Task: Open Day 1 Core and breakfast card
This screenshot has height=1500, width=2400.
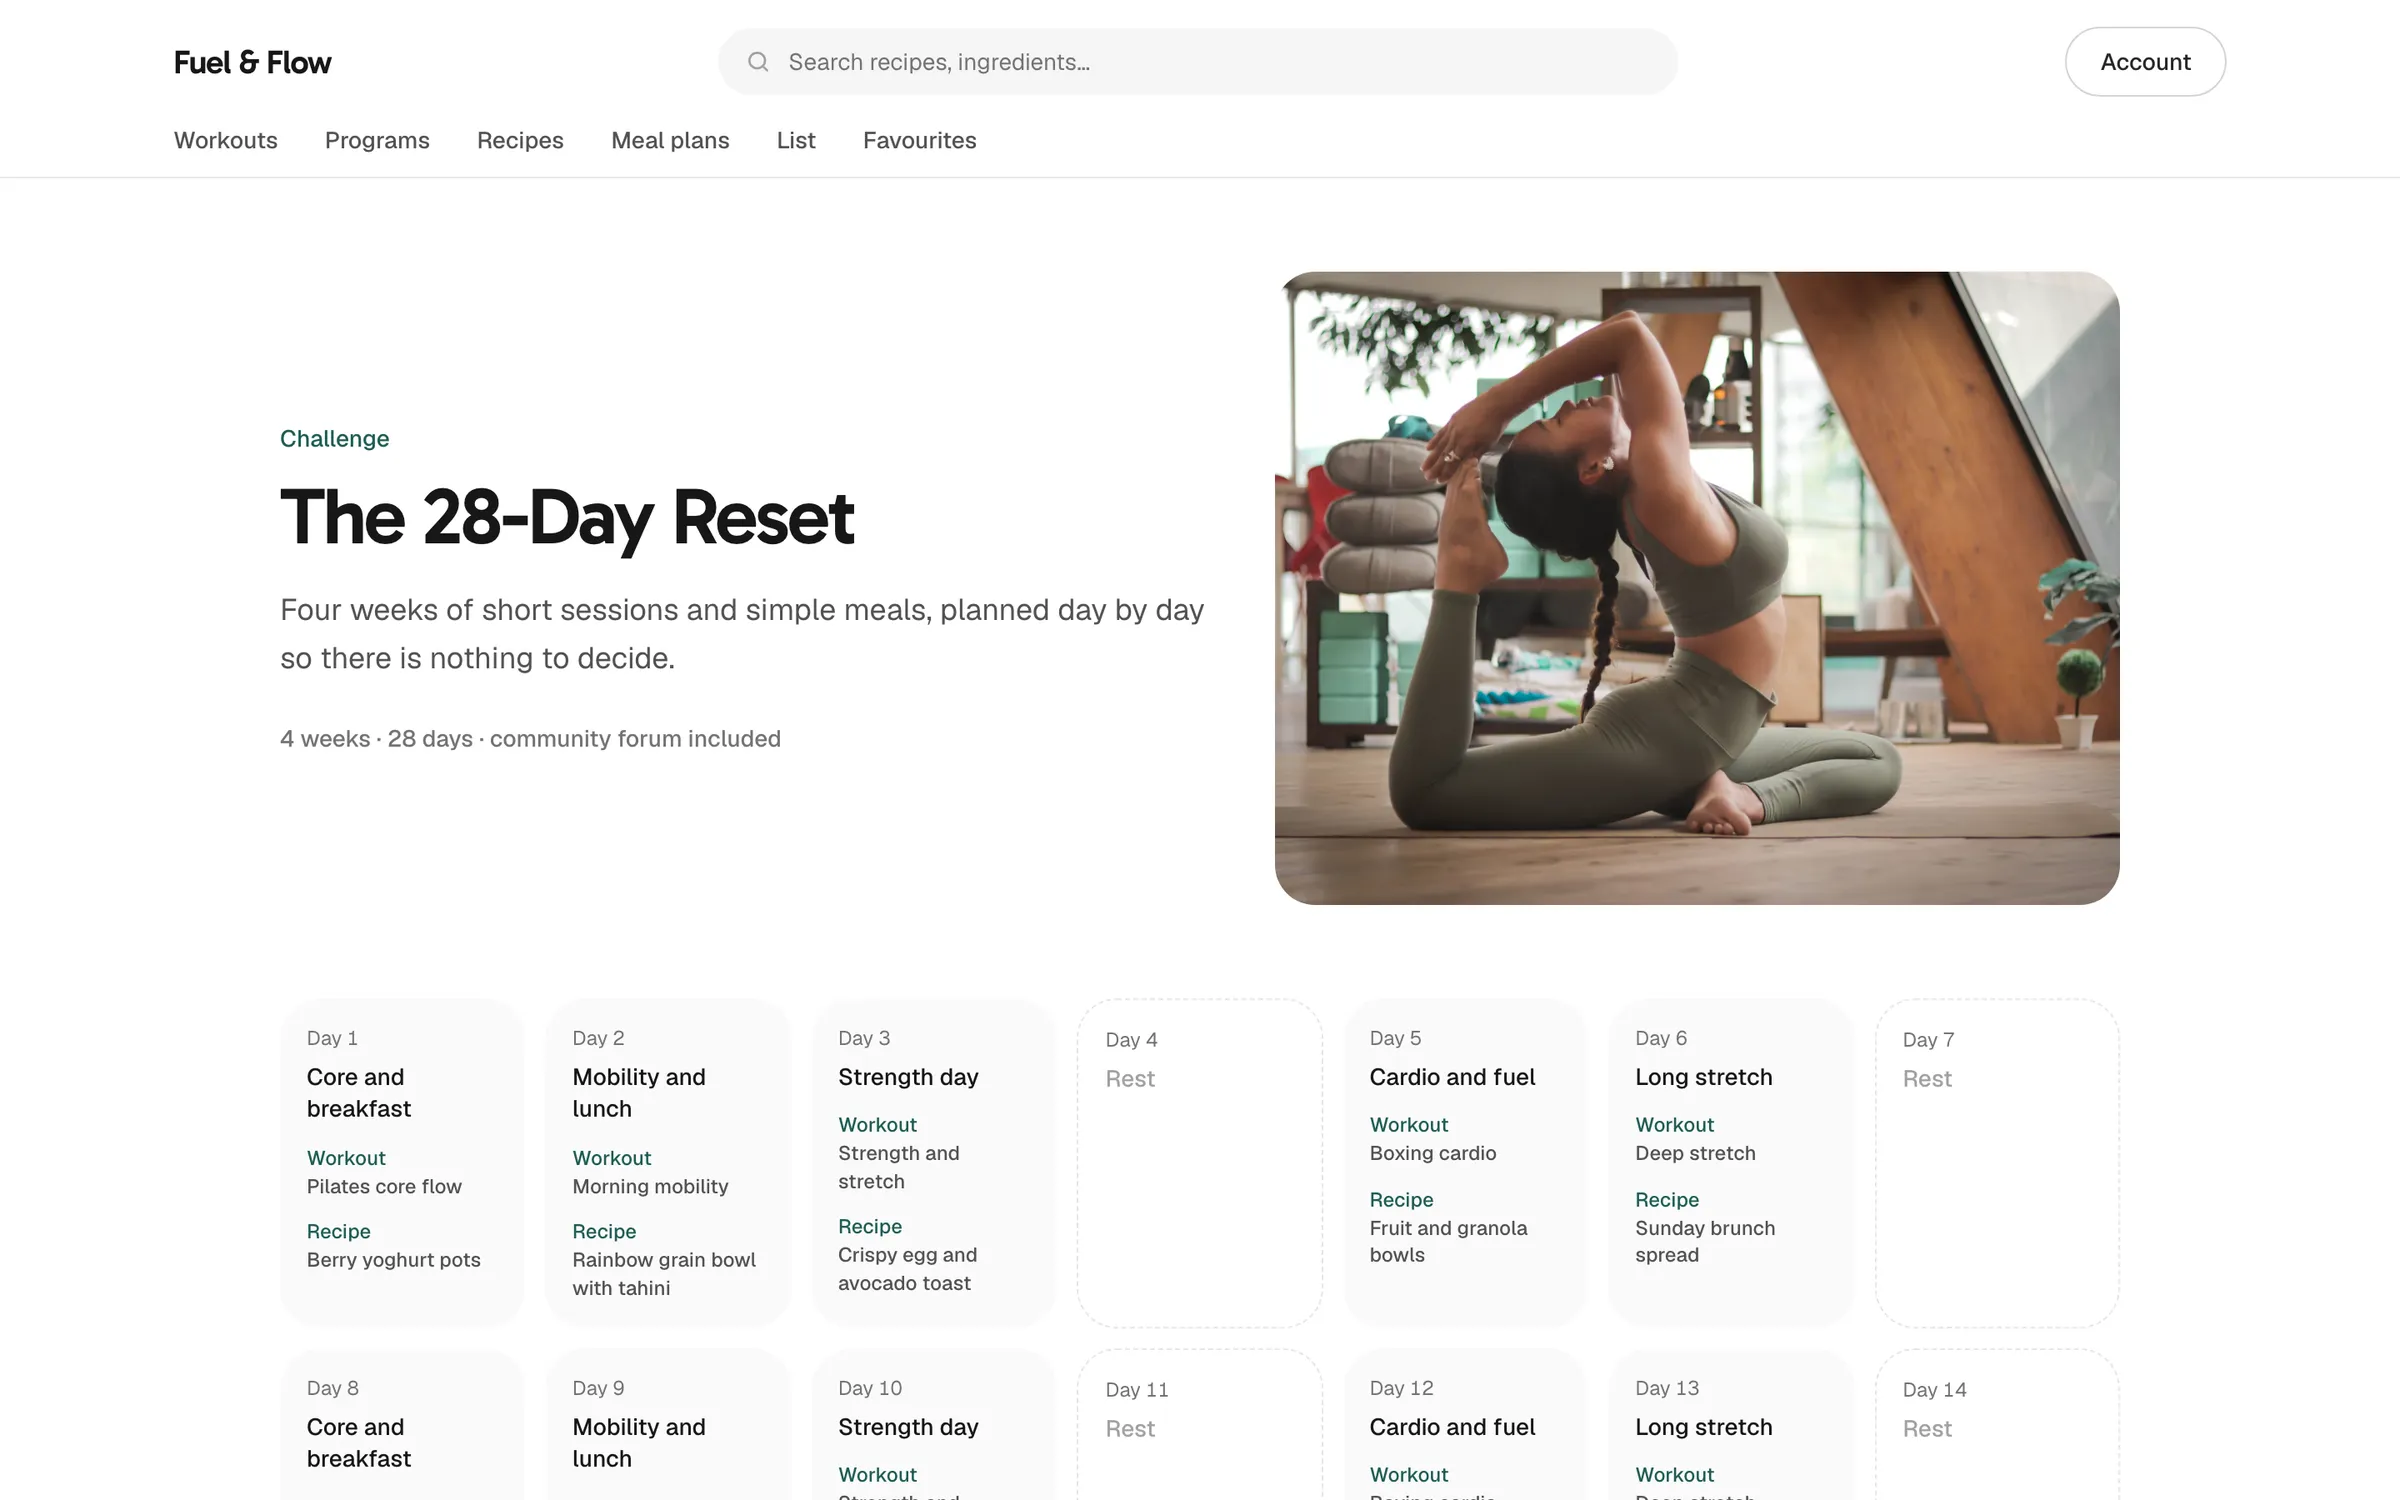Action: pyautogui.click(x=402, y=1162)
